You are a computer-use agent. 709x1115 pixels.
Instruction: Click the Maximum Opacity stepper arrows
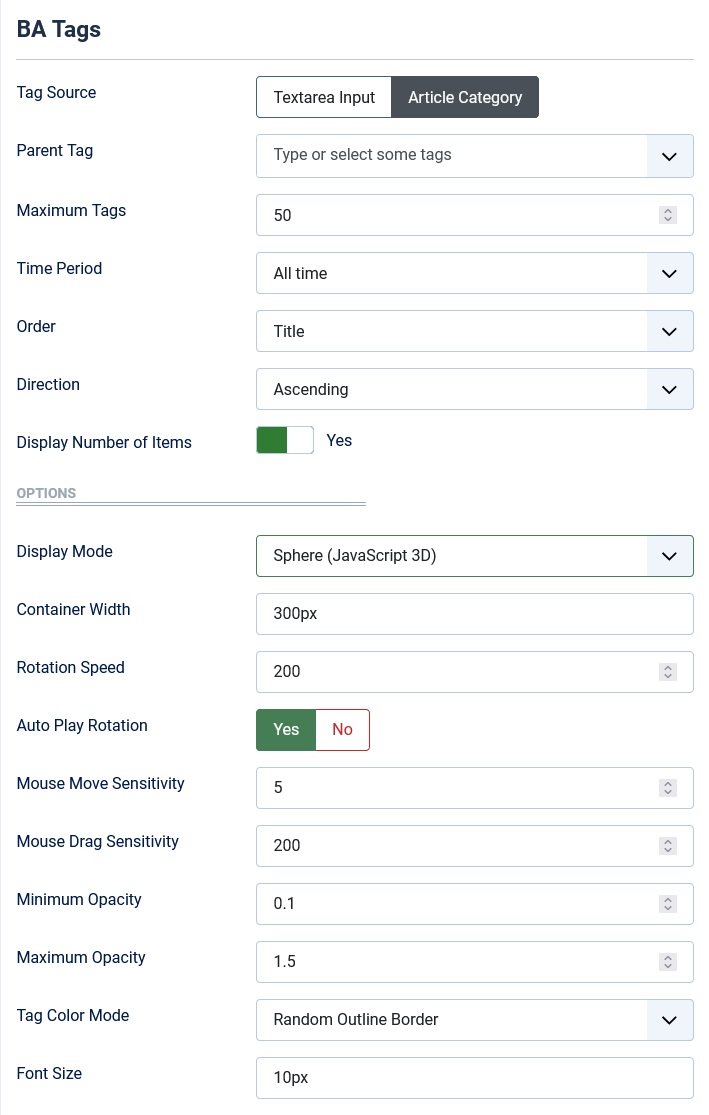668,961
